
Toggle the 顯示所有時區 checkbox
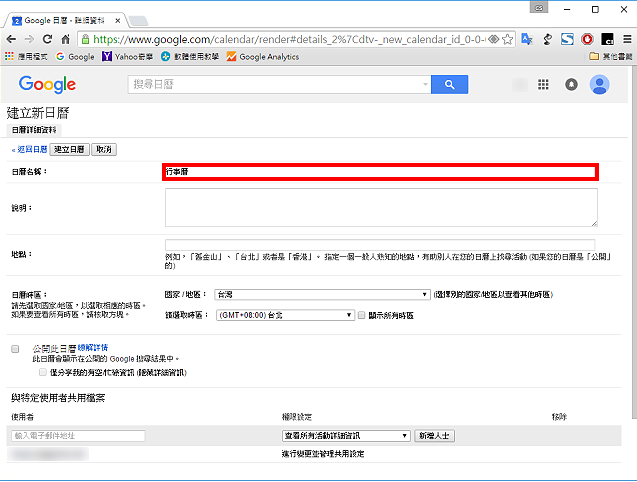click(x=361, y=315)
